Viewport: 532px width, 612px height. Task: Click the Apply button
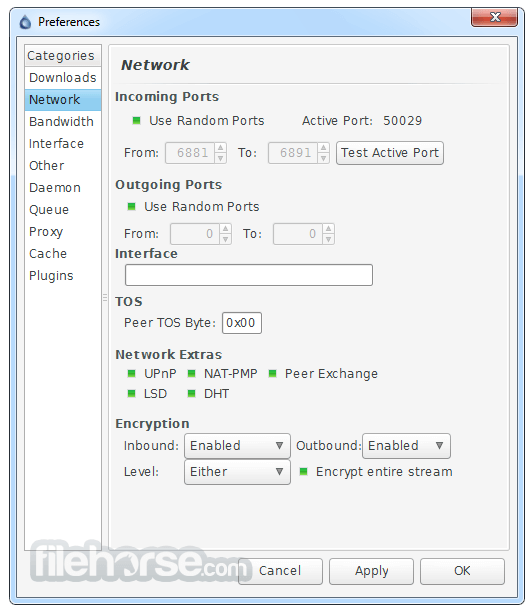pyautogui.click(x=371, y=571)
